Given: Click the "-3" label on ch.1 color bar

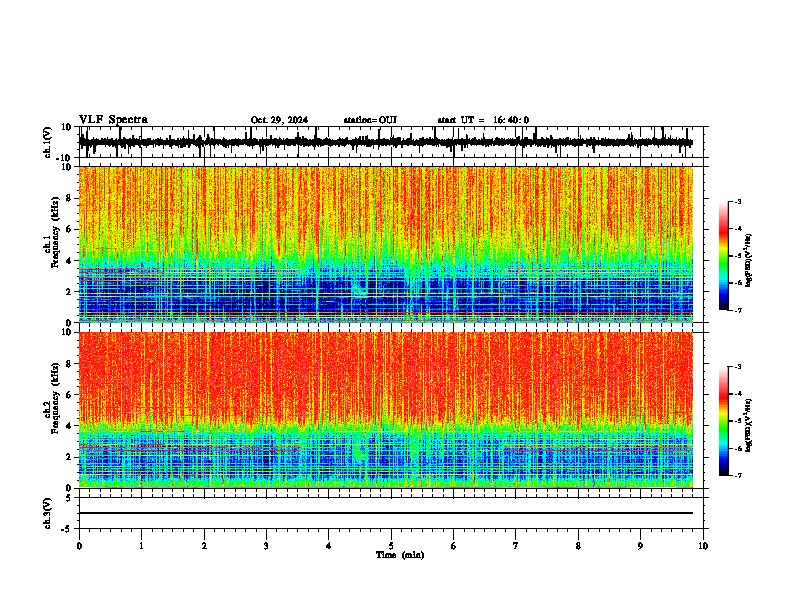Looking at the screenshot, I should click(x=738, y=201).
